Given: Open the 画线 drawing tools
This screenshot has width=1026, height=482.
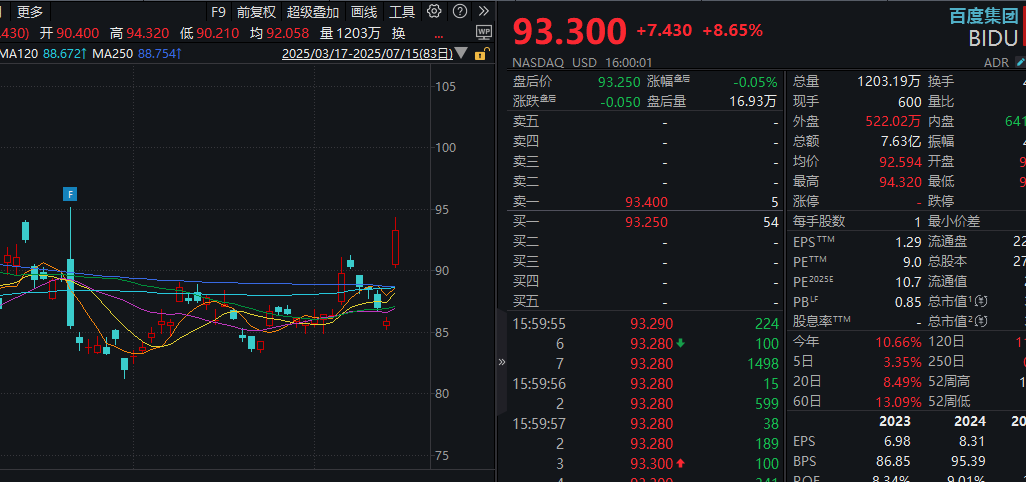Looking at the screenshot, I should pyautogui.click(x=364, y=11).
